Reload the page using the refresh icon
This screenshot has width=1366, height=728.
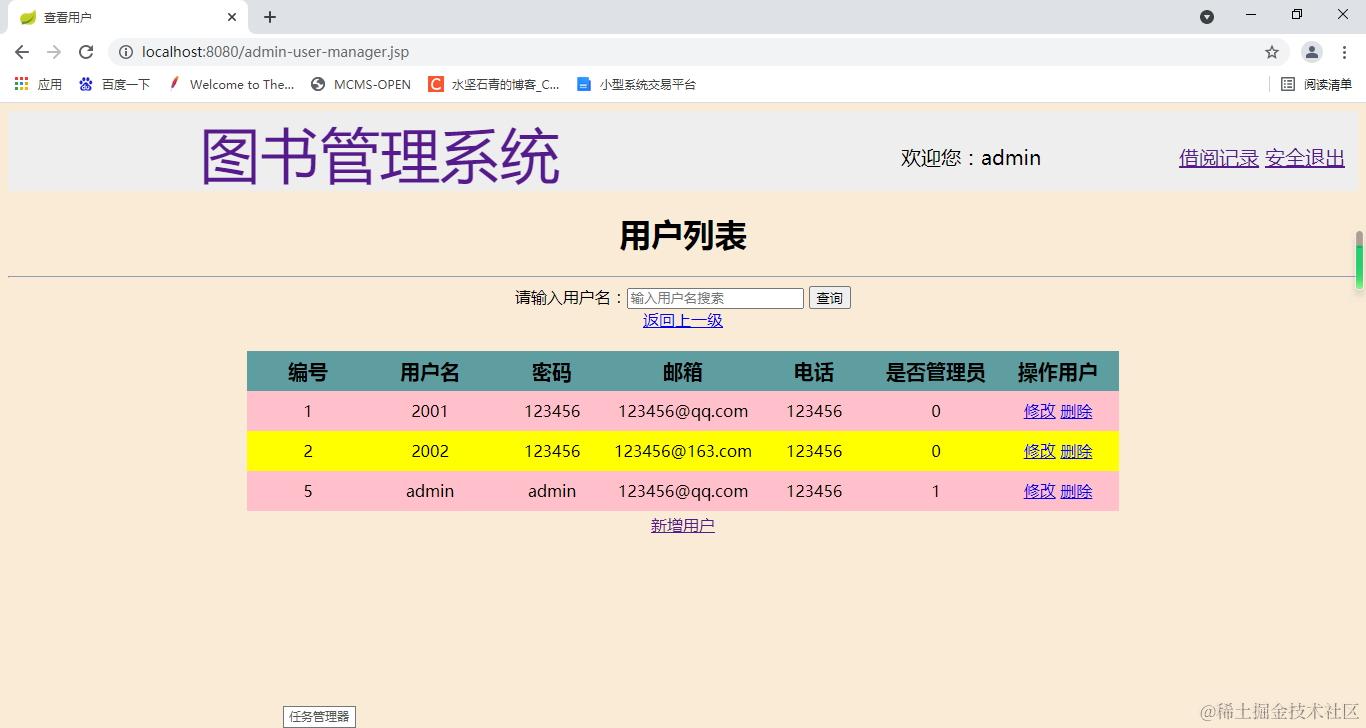pyautogui.click(x=86, y=52)
